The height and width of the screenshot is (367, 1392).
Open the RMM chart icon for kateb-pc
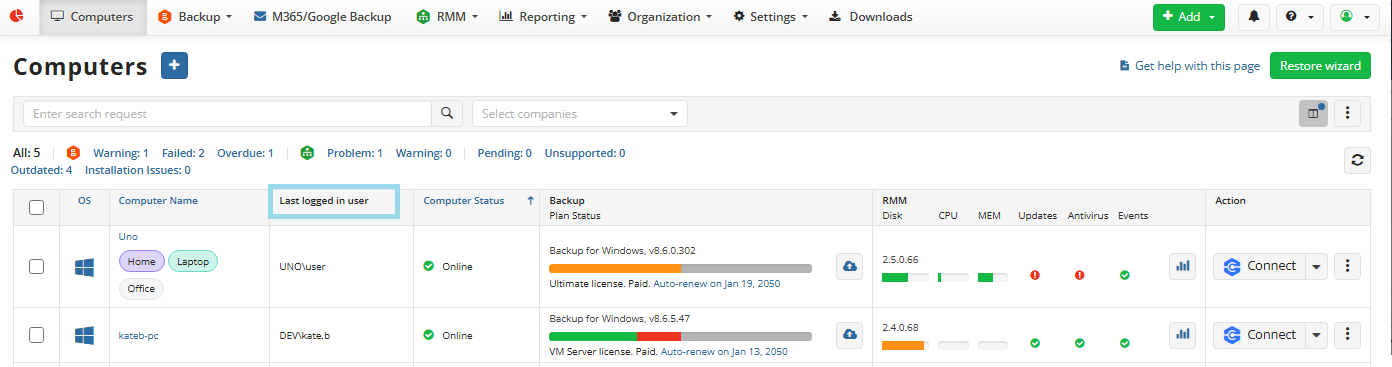tap(1183, 334)
